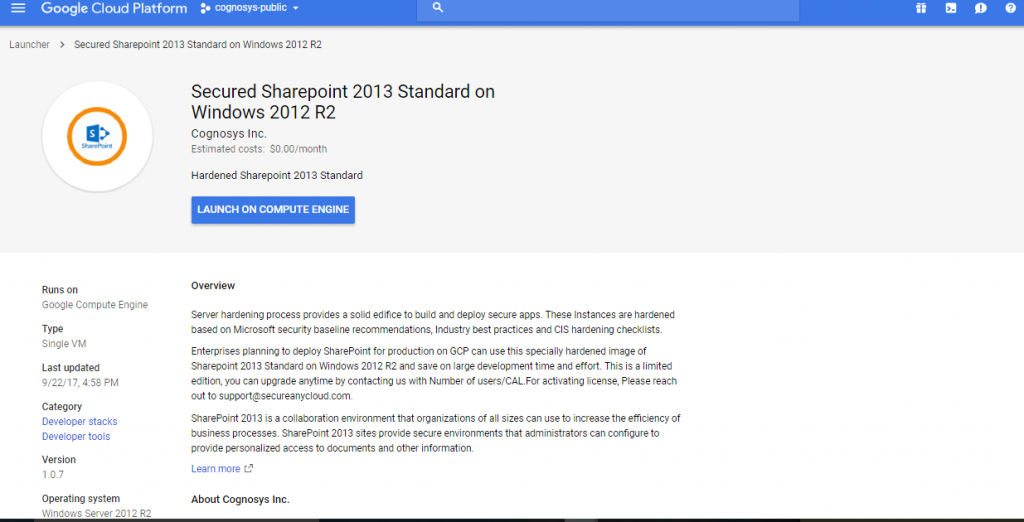Viewport: 1024px width, 522px height.
Task: Click the 'Overview' heading
Action: (213, 285)
